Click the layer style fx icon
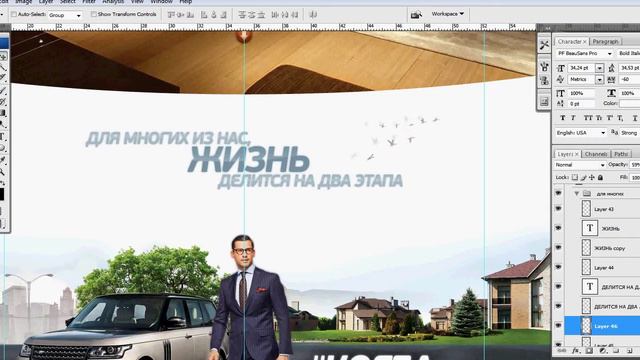The height and width of the screenshot is (360, 640). point(576,351)
